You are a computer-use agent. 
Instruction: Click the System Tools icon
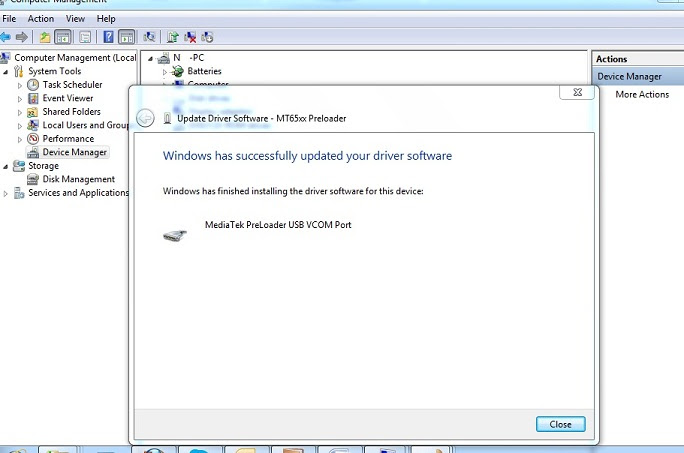pos(19,71)
